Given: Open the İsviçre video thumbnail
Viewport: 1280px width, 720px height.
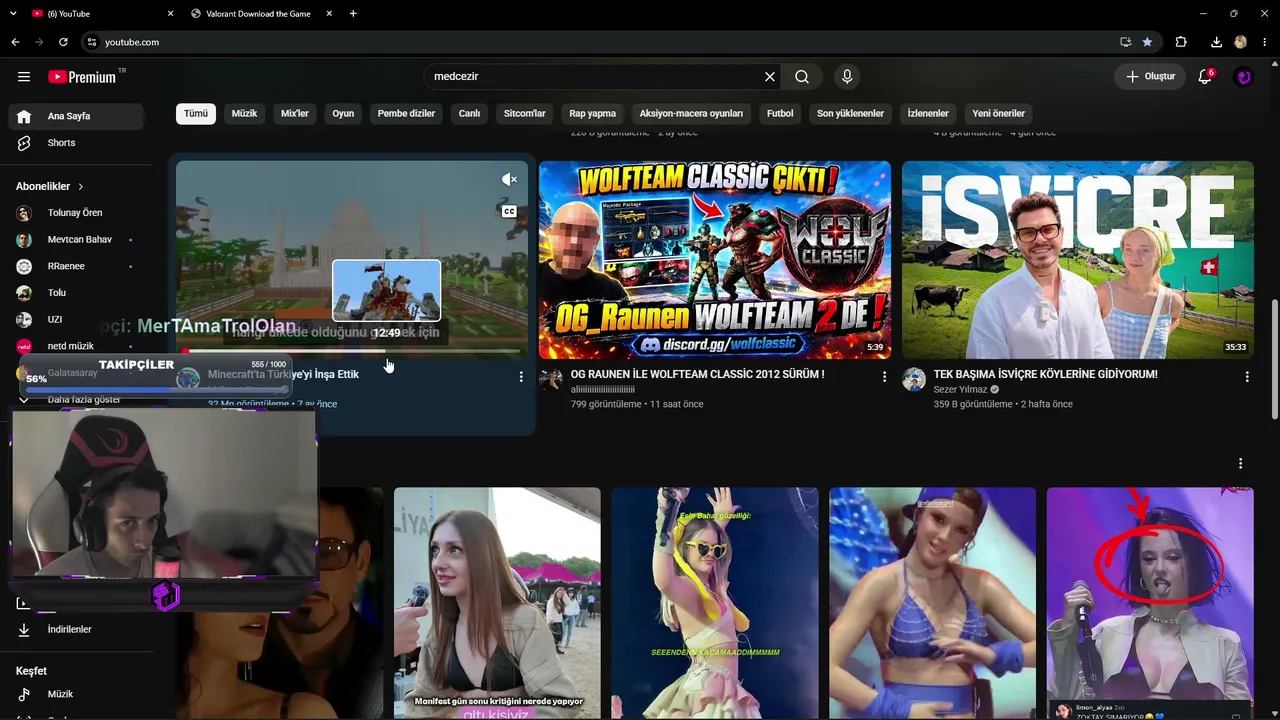Looking at the screenshot, I should pyautogui.click(x=1078, y=260).
